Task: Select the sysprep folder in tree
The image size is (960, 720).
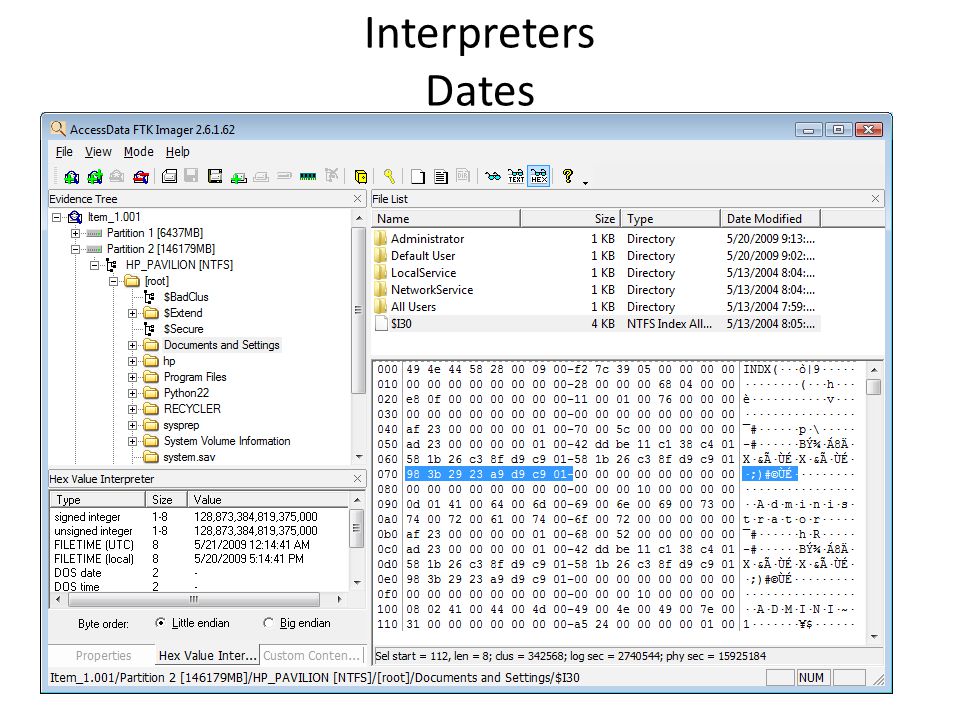Action: point(181,425)
